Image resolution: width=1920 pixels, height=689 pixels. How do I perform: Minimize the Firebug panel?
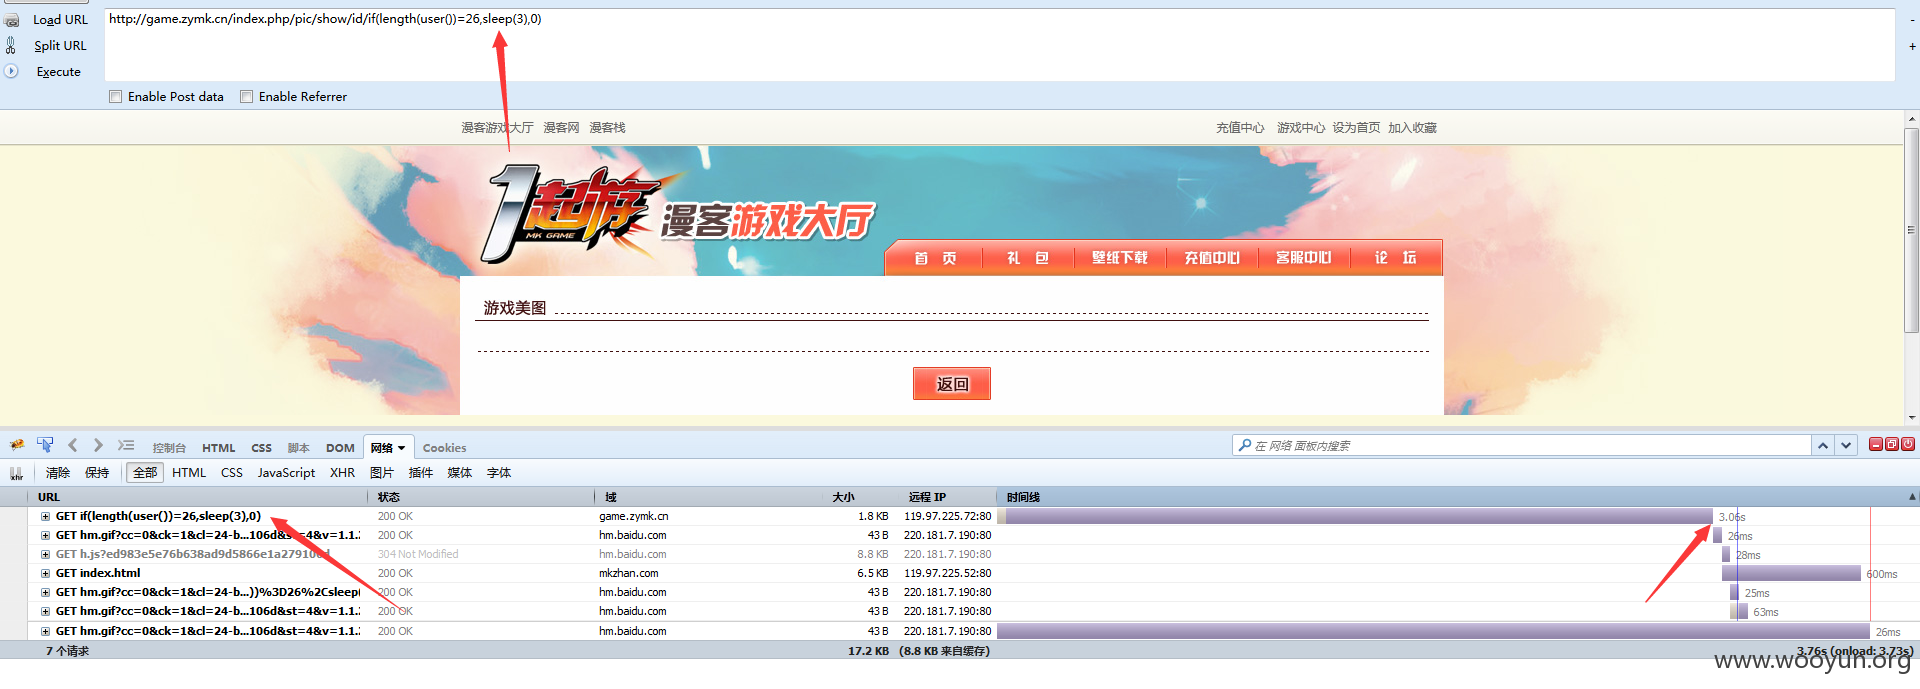point(1876,444)
